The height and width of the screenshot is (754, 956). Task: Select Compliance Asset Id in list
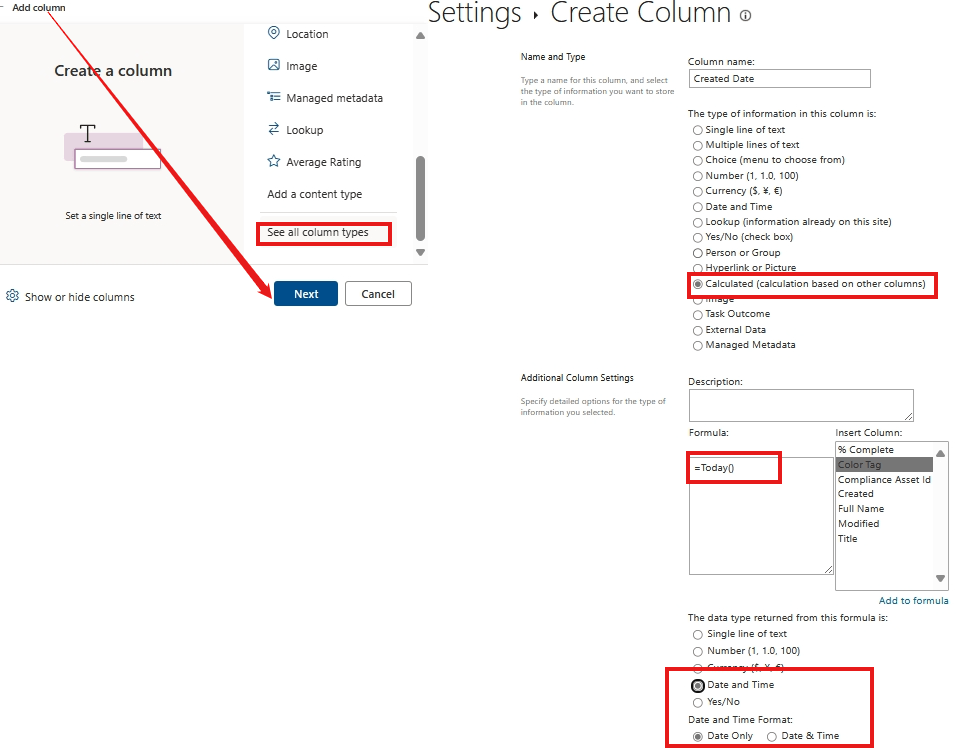[x=884, y=480]
